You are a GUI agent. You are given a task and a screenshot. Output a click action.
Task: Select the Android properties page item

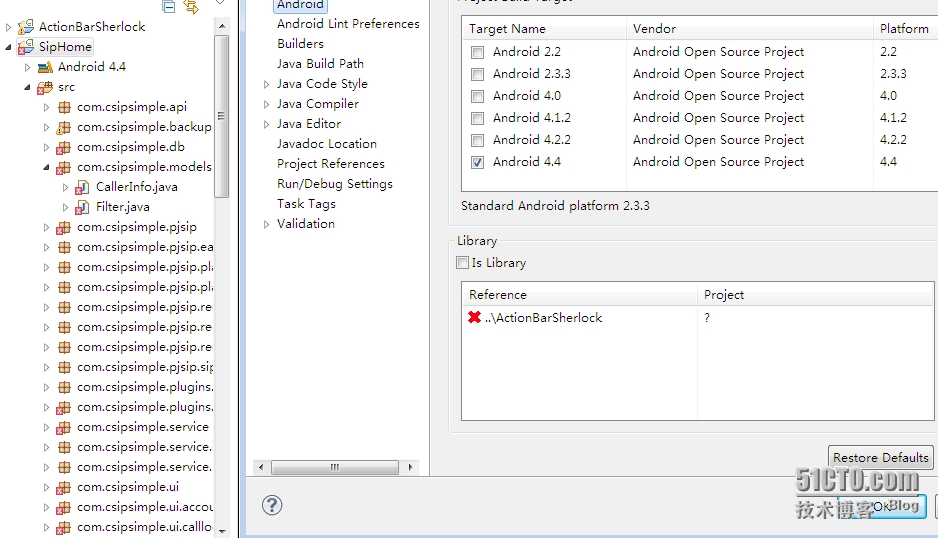coord(300,5)
